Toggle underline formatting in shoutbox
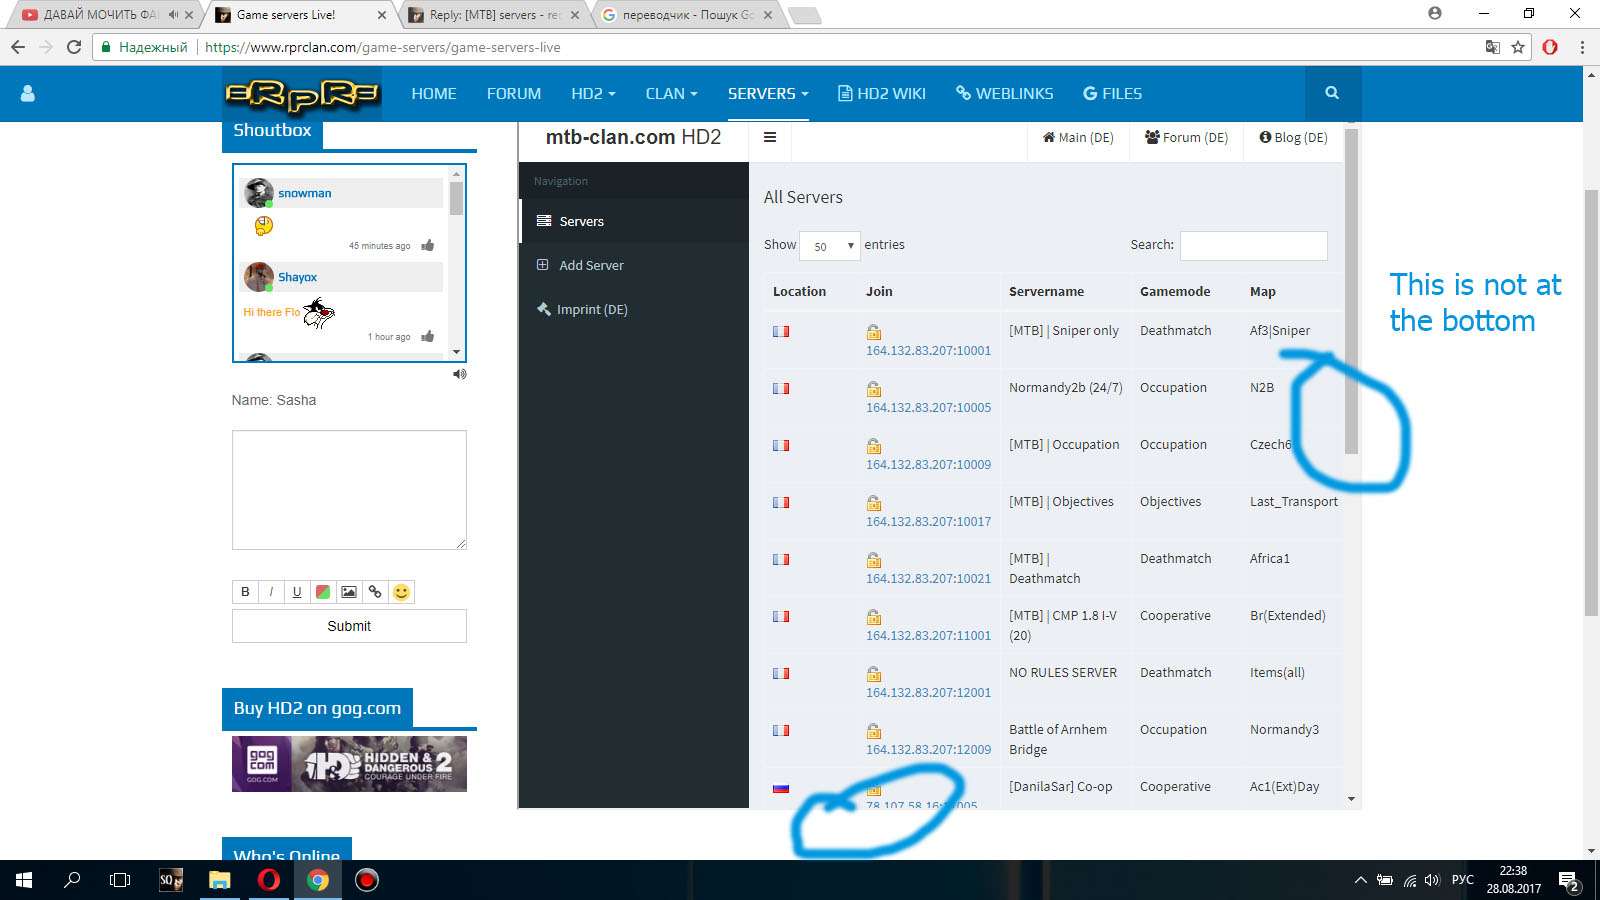Screen dimensions: 1600x900 (297, 592)
